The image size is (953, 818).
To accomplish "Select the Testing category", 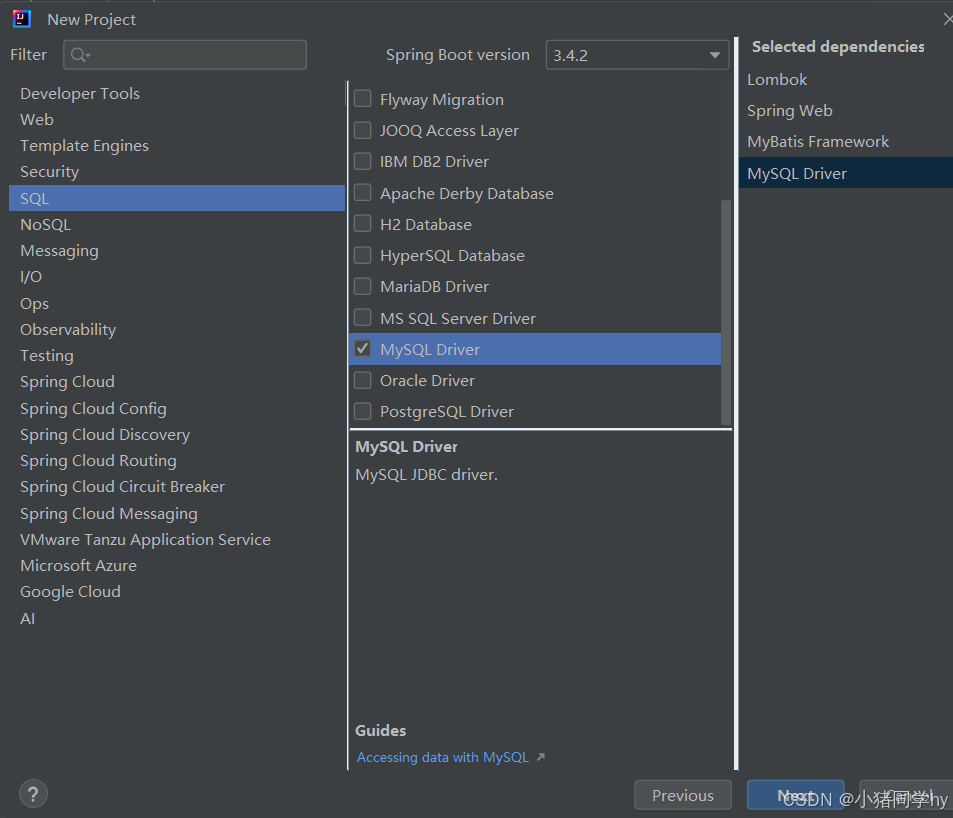I will click(x=177, y=356).
